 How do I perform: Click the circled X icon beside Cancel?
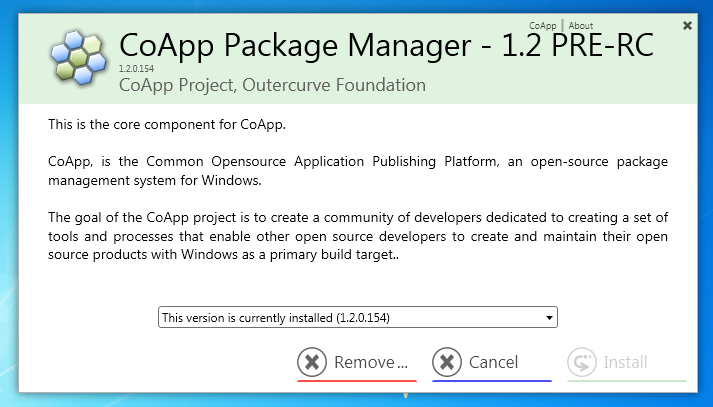447,362
